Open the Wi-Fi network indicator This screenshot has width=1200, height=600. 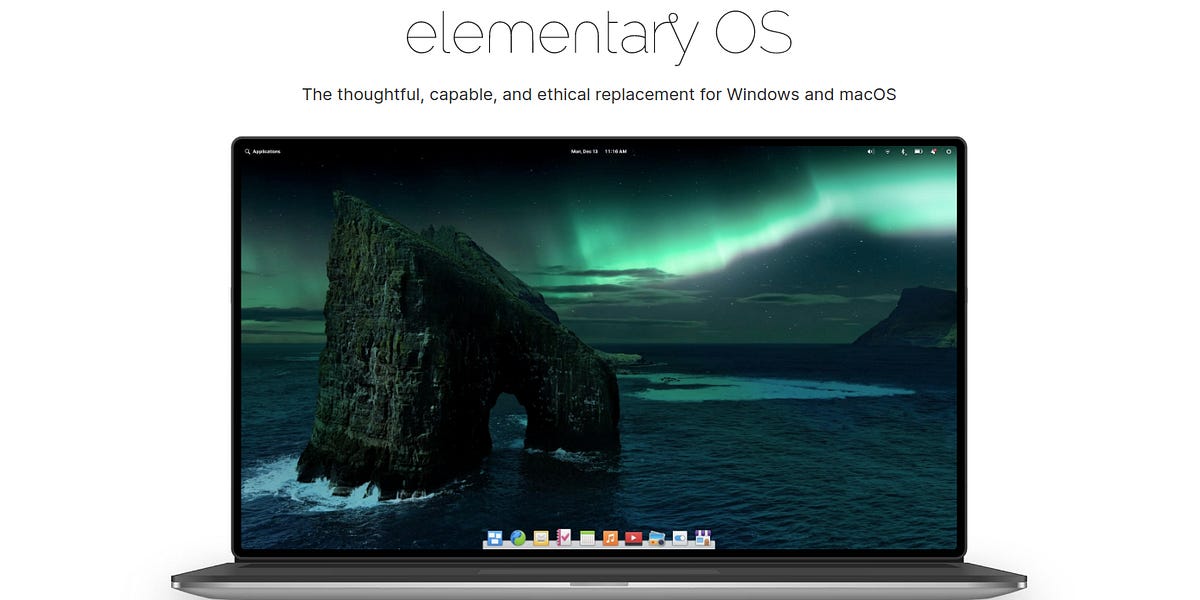[887, 151]
